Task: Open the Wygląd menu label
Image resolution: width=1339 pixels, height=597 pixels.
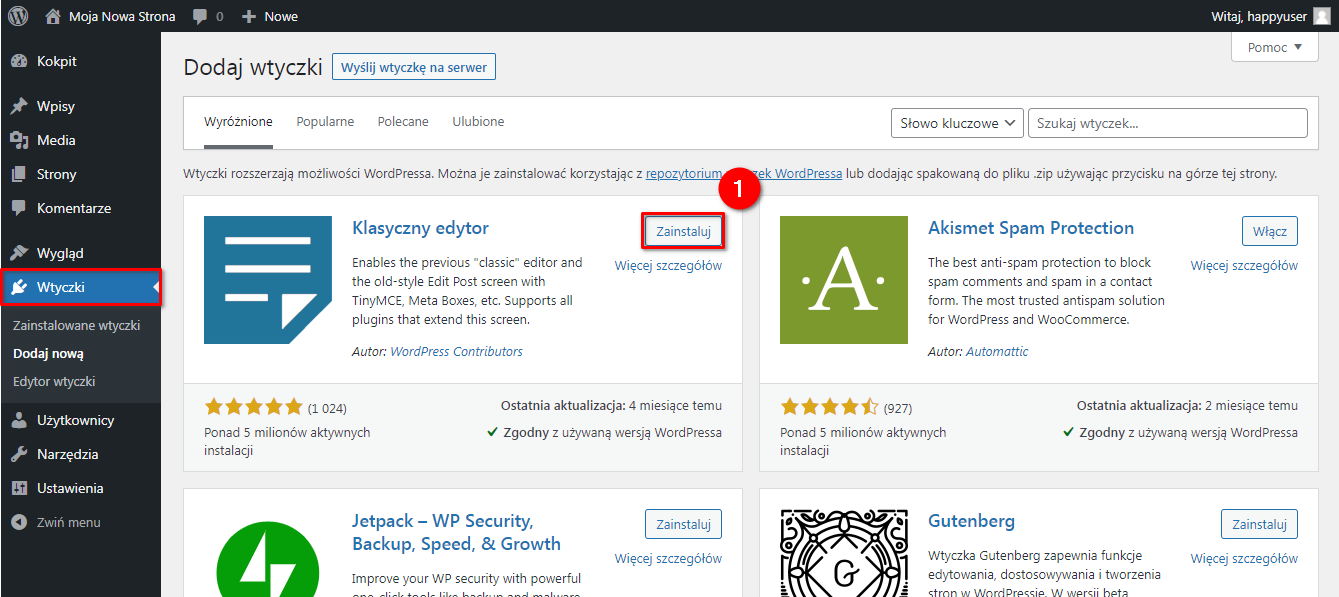Action: pos(60,253)
